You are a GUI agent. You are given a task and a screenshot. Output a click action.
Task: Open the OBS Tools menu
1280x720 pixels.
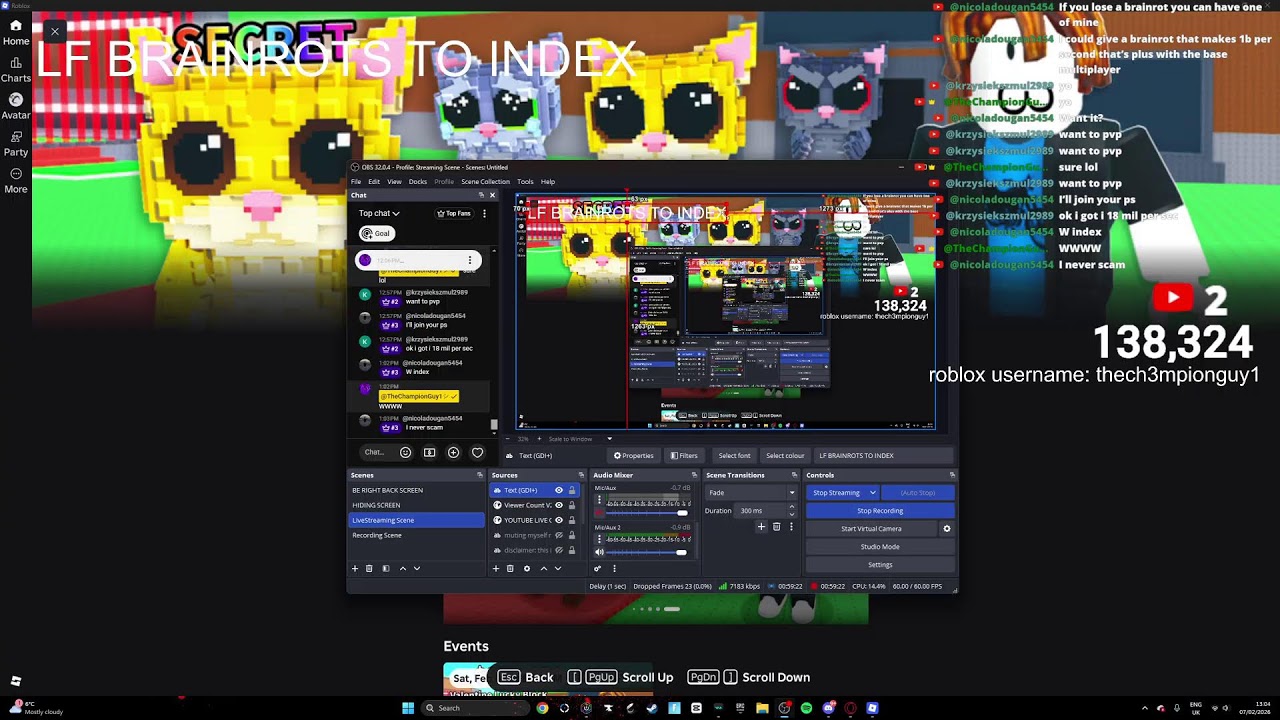(x=525, y=182)
